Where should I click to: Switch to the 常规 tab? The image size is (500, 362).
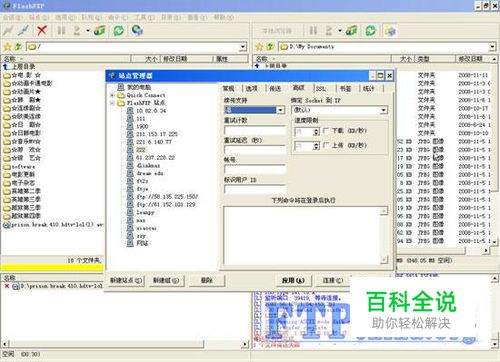[x=228, y=88]
